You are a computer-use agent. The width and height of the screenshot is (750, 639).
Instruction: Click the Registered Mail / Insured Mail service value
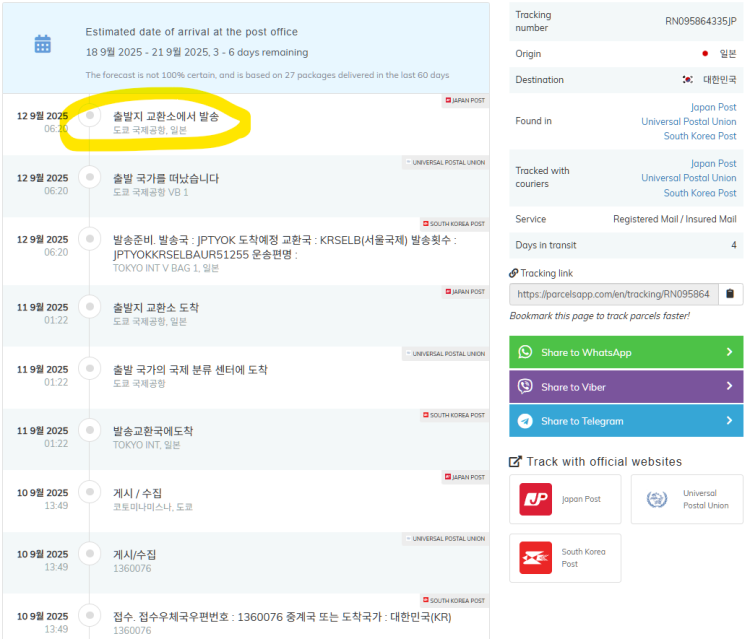click(674, 219)
